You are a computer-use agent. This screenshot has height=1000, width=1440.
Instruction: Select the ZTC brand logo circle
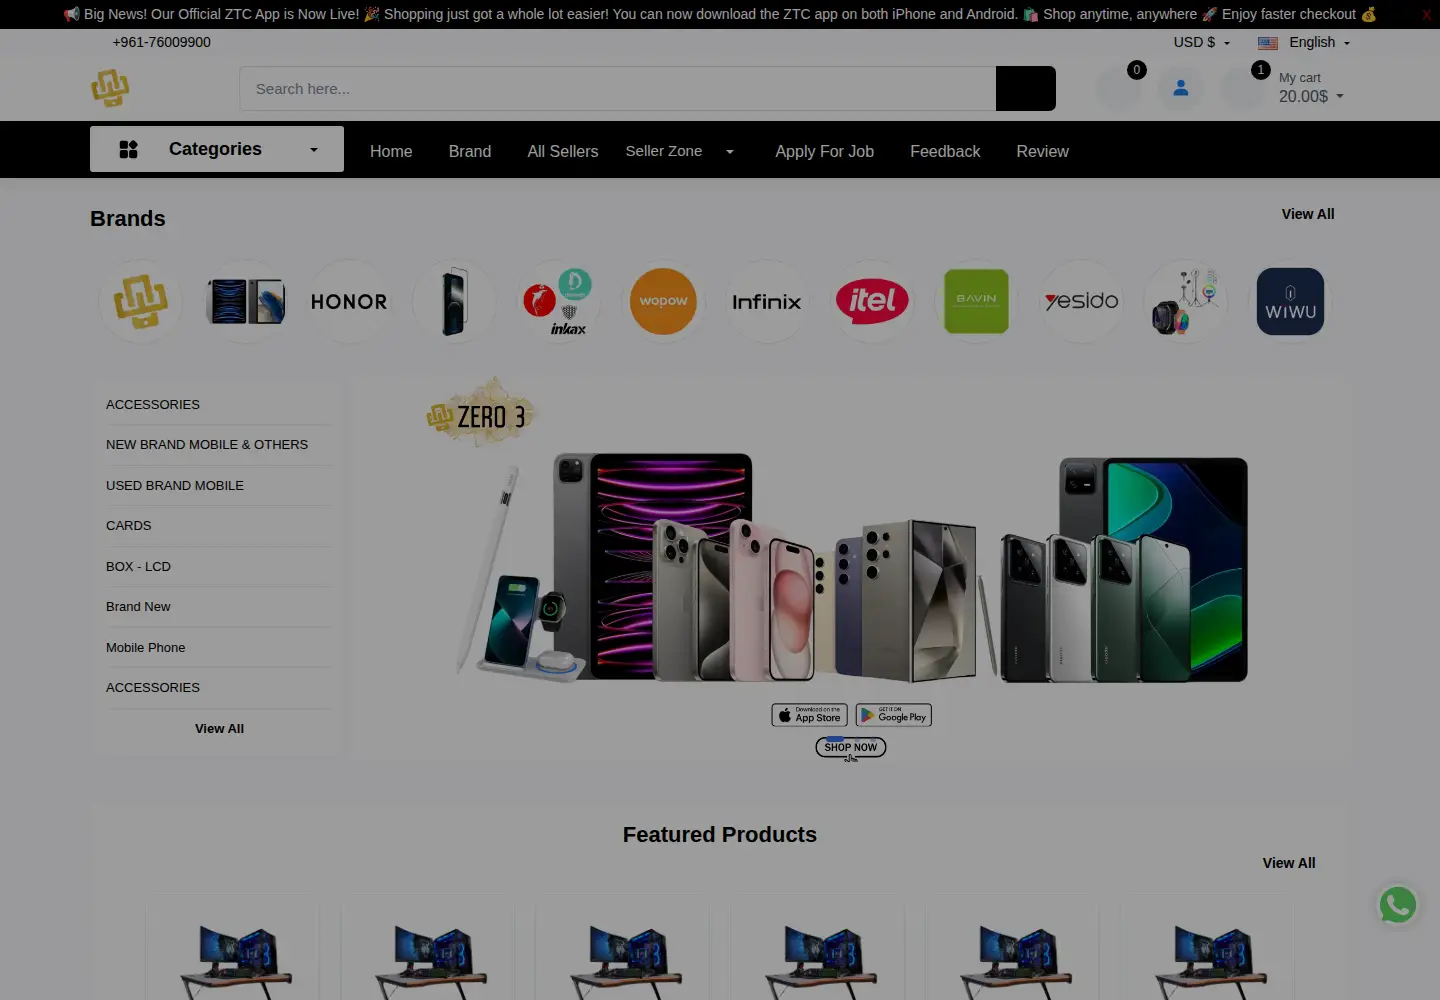[141, 301]
